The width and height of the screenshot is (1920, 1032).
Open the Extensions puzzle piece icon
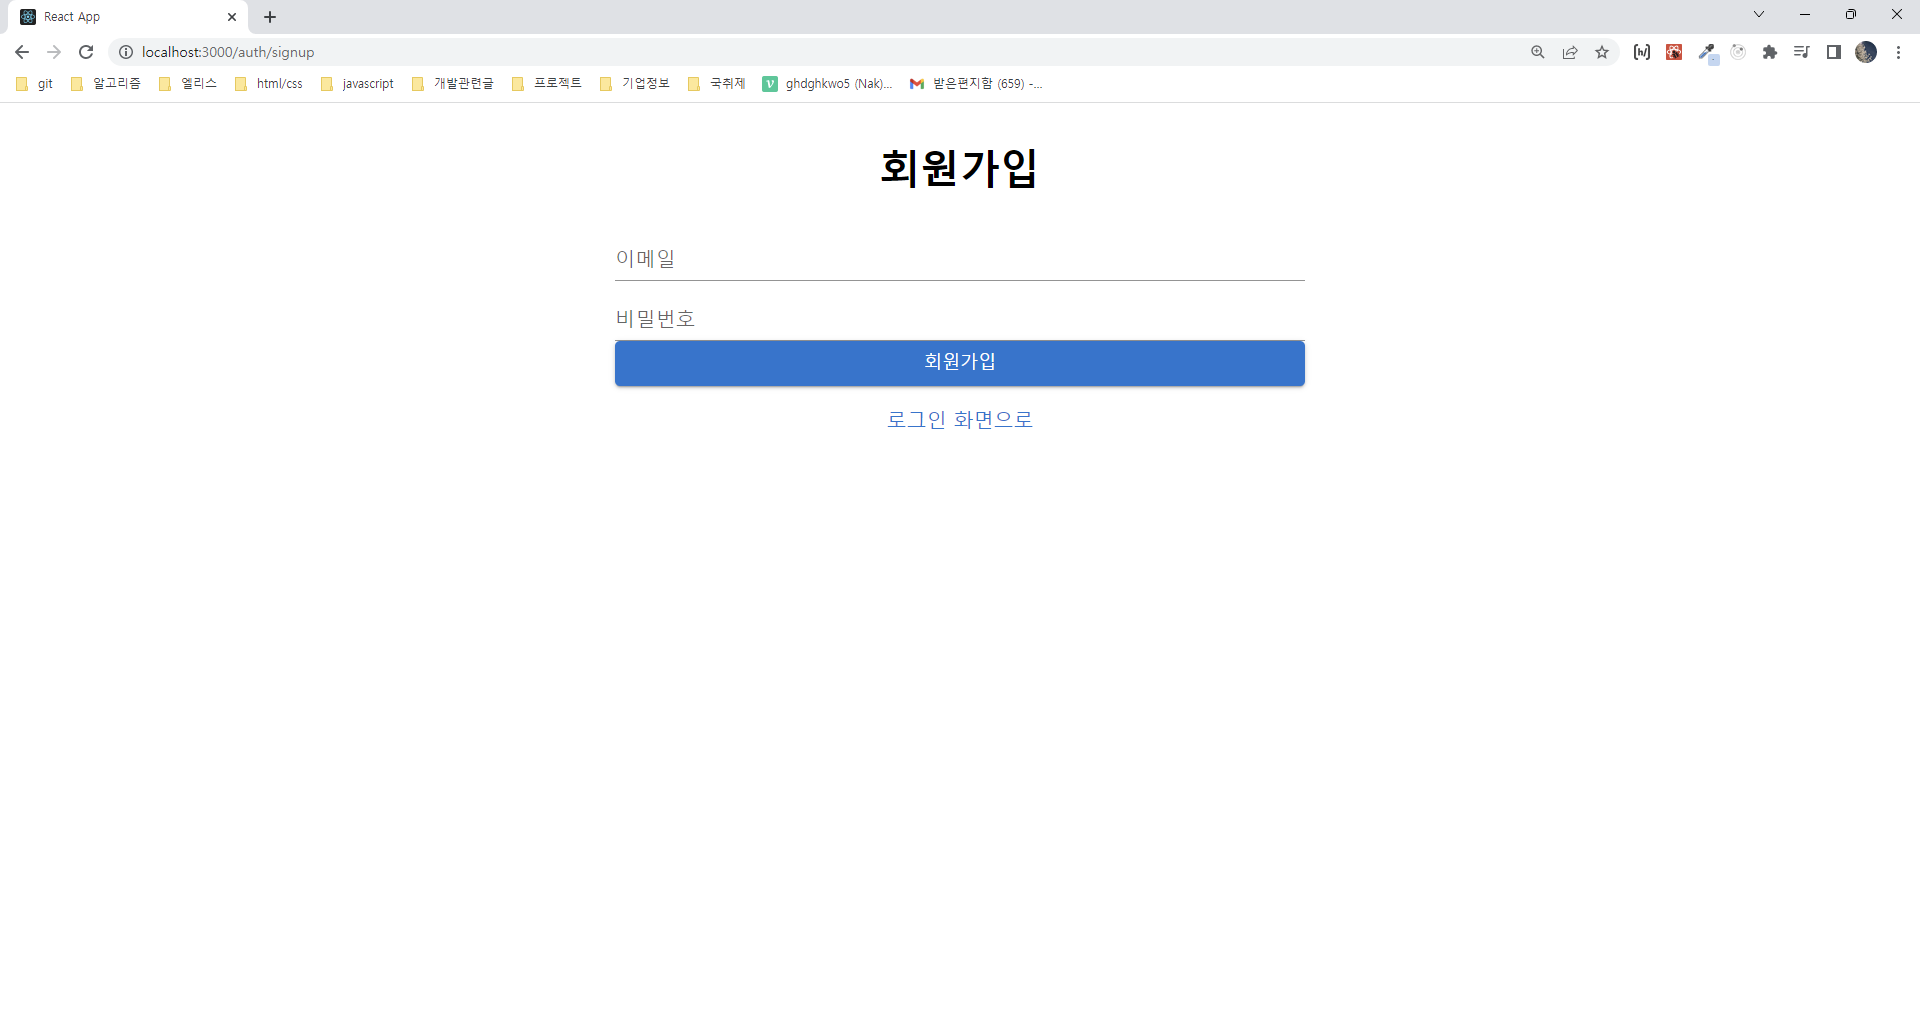tap(1772, 52)
